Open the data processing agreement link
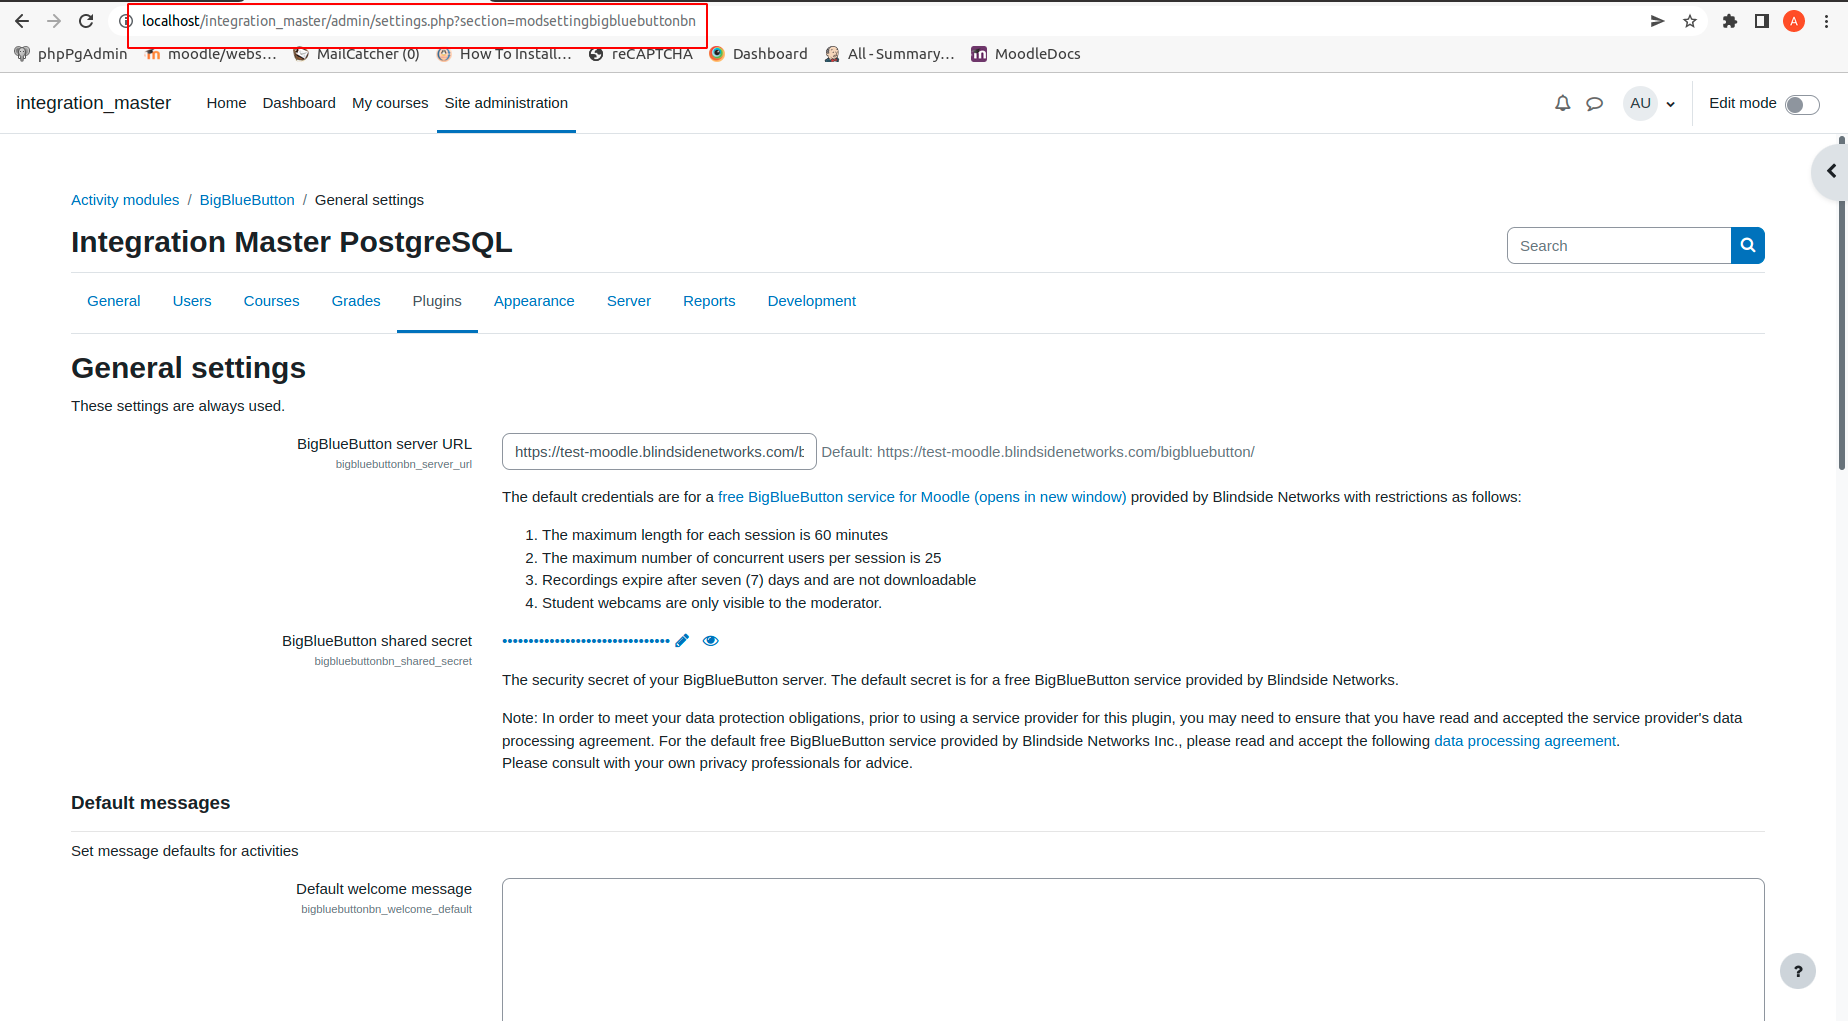 coord(1525,741)
